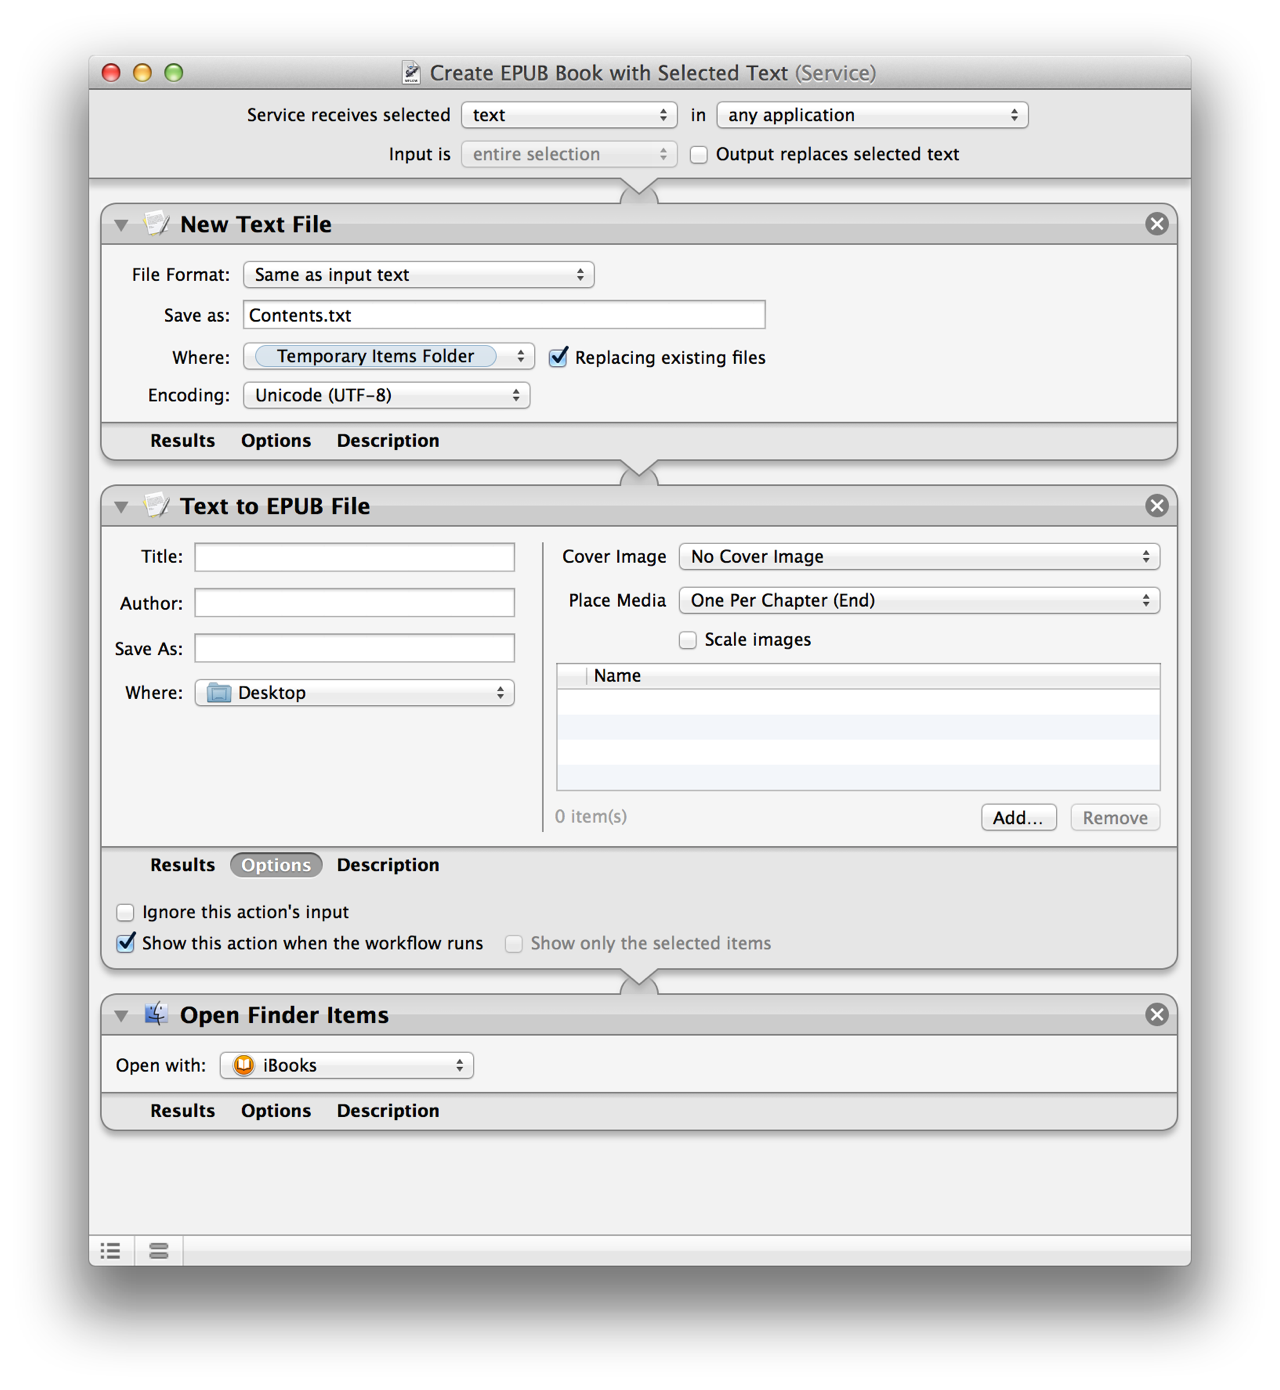1280x1390 pixels.
Task: Open Results tab of Open Finder Items
Action: click(x=182, y=1110)
